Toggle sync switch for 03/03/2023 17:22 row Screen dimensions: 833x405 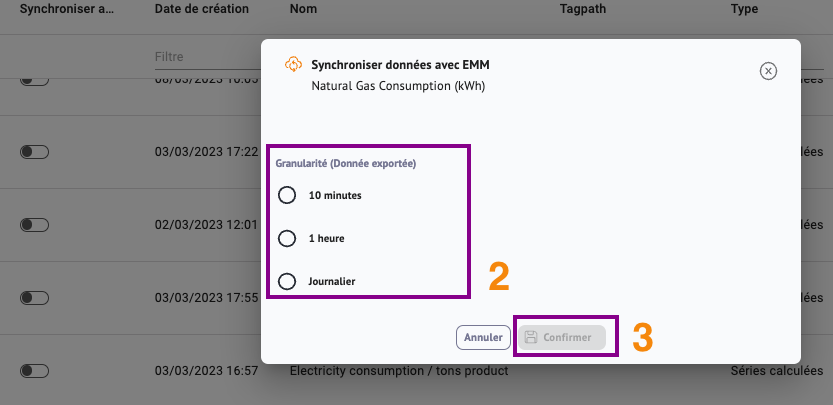34,152
